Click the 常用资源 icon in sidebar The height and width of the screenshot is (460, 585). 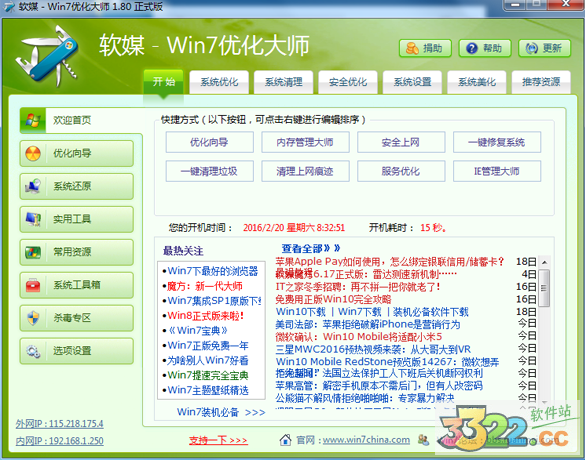point(33,252)
